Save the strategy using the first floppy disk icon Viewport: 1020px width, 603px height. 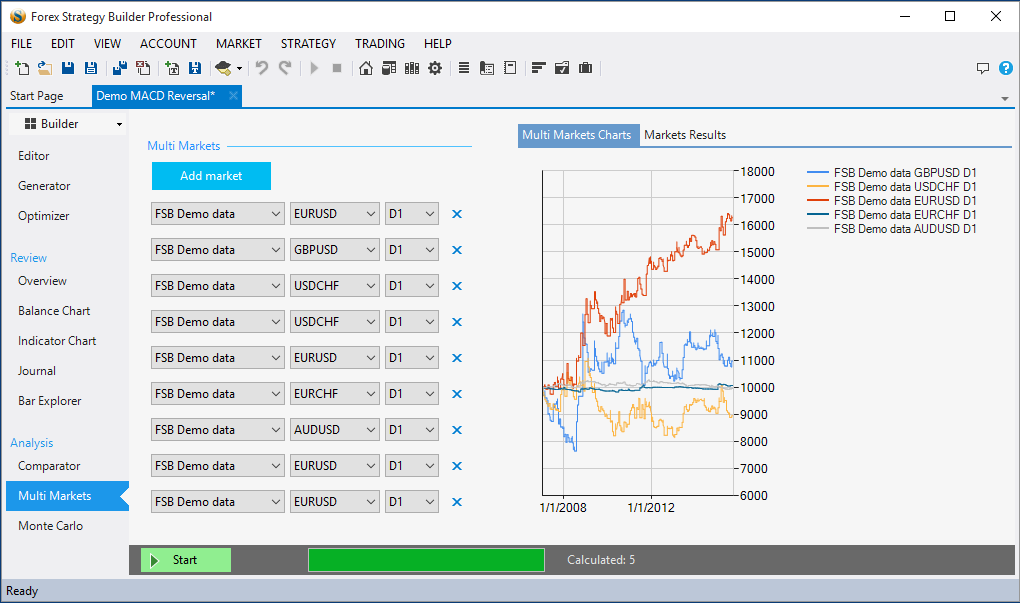coord(68,68)
